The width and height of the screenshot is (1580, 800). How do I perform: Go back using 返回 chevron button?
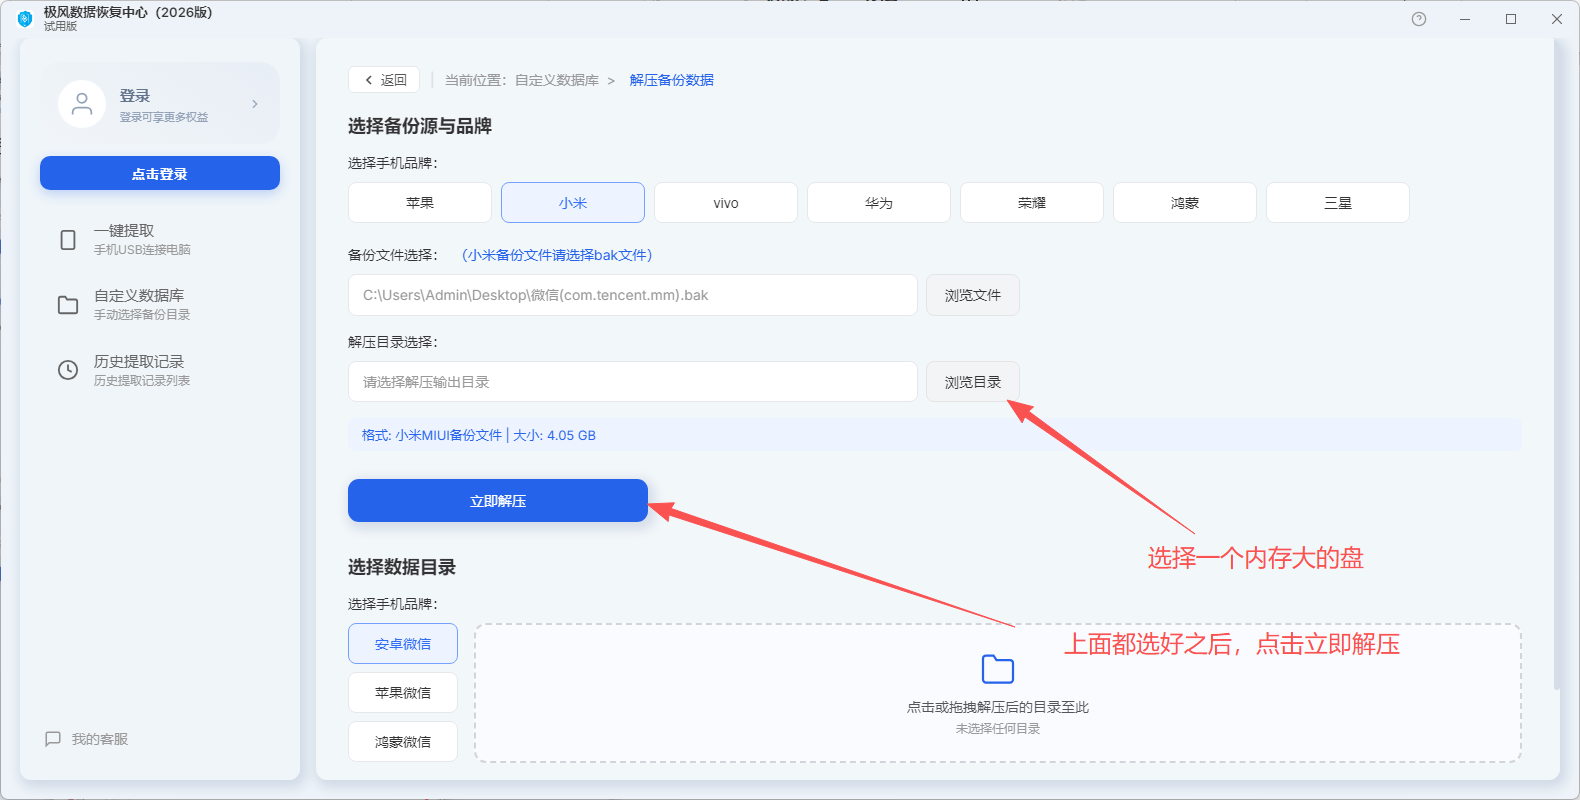click(384, 80)
